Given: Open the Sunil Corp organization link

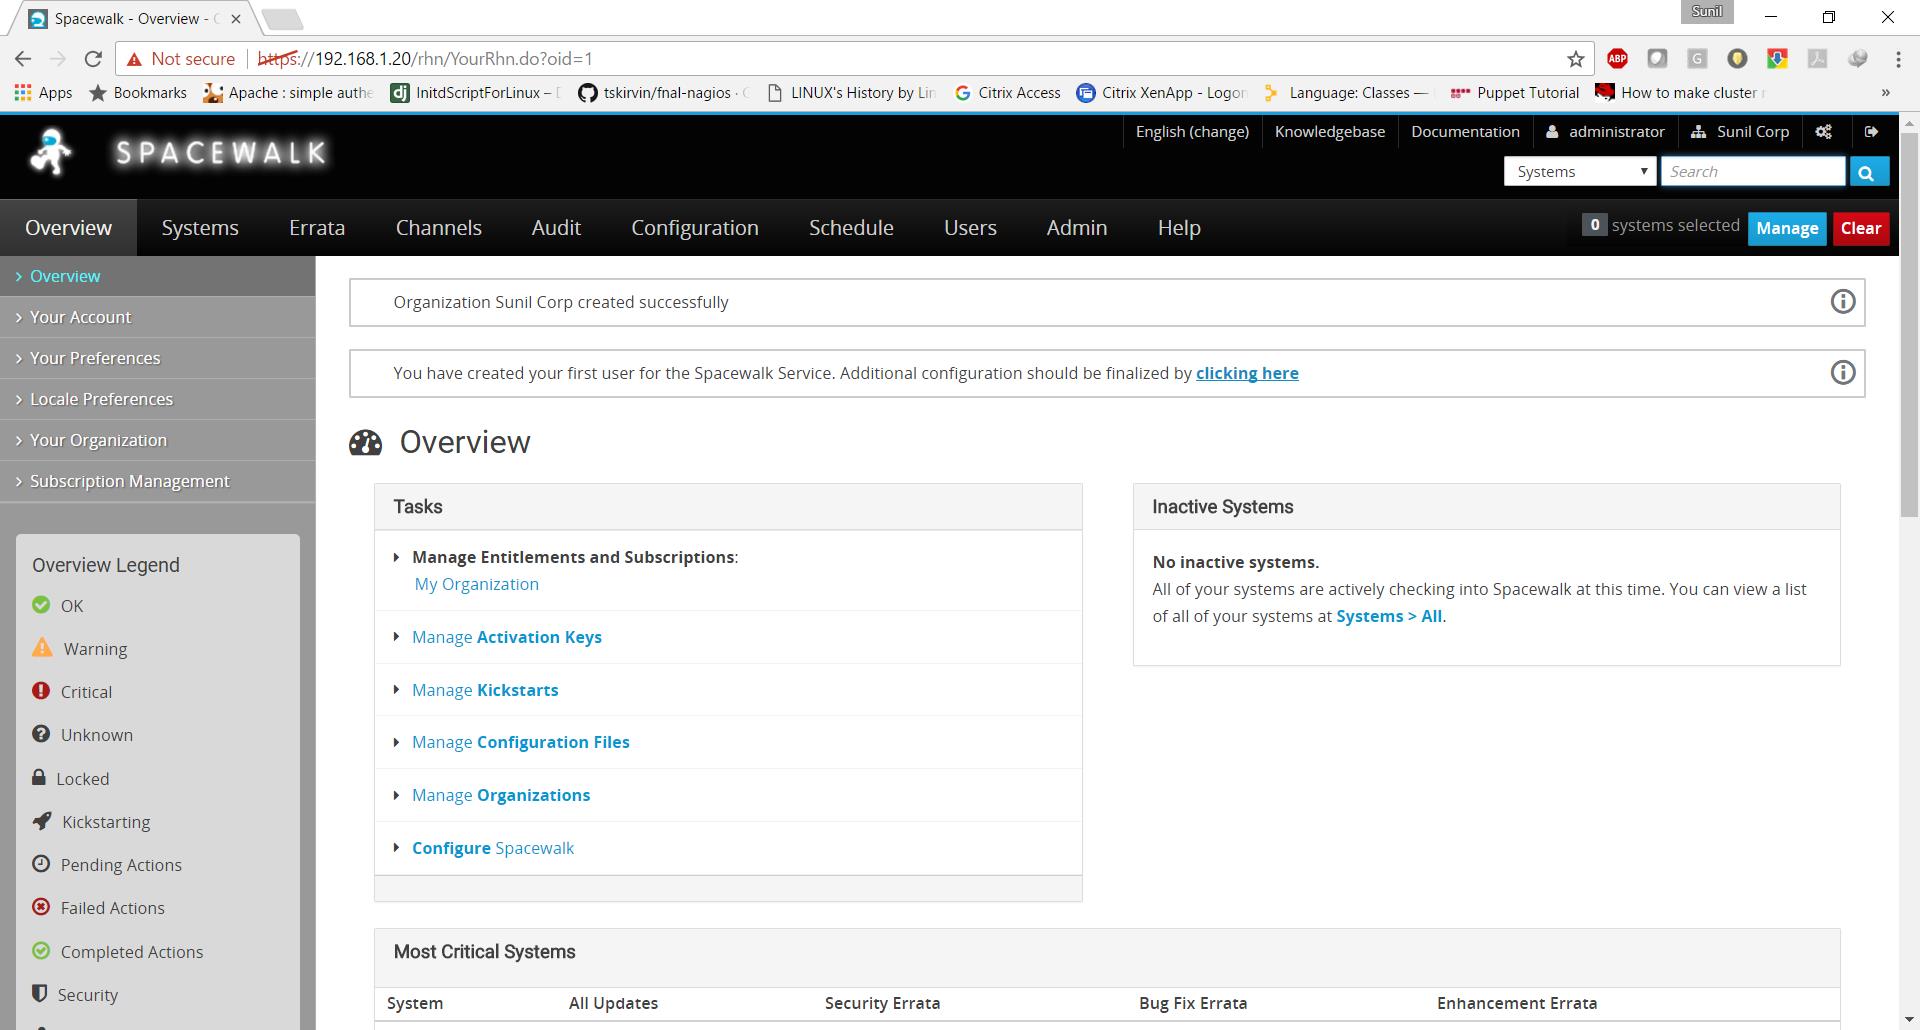Looking at the screenshot, I should pyautogui.click(x=1740, y=132).
